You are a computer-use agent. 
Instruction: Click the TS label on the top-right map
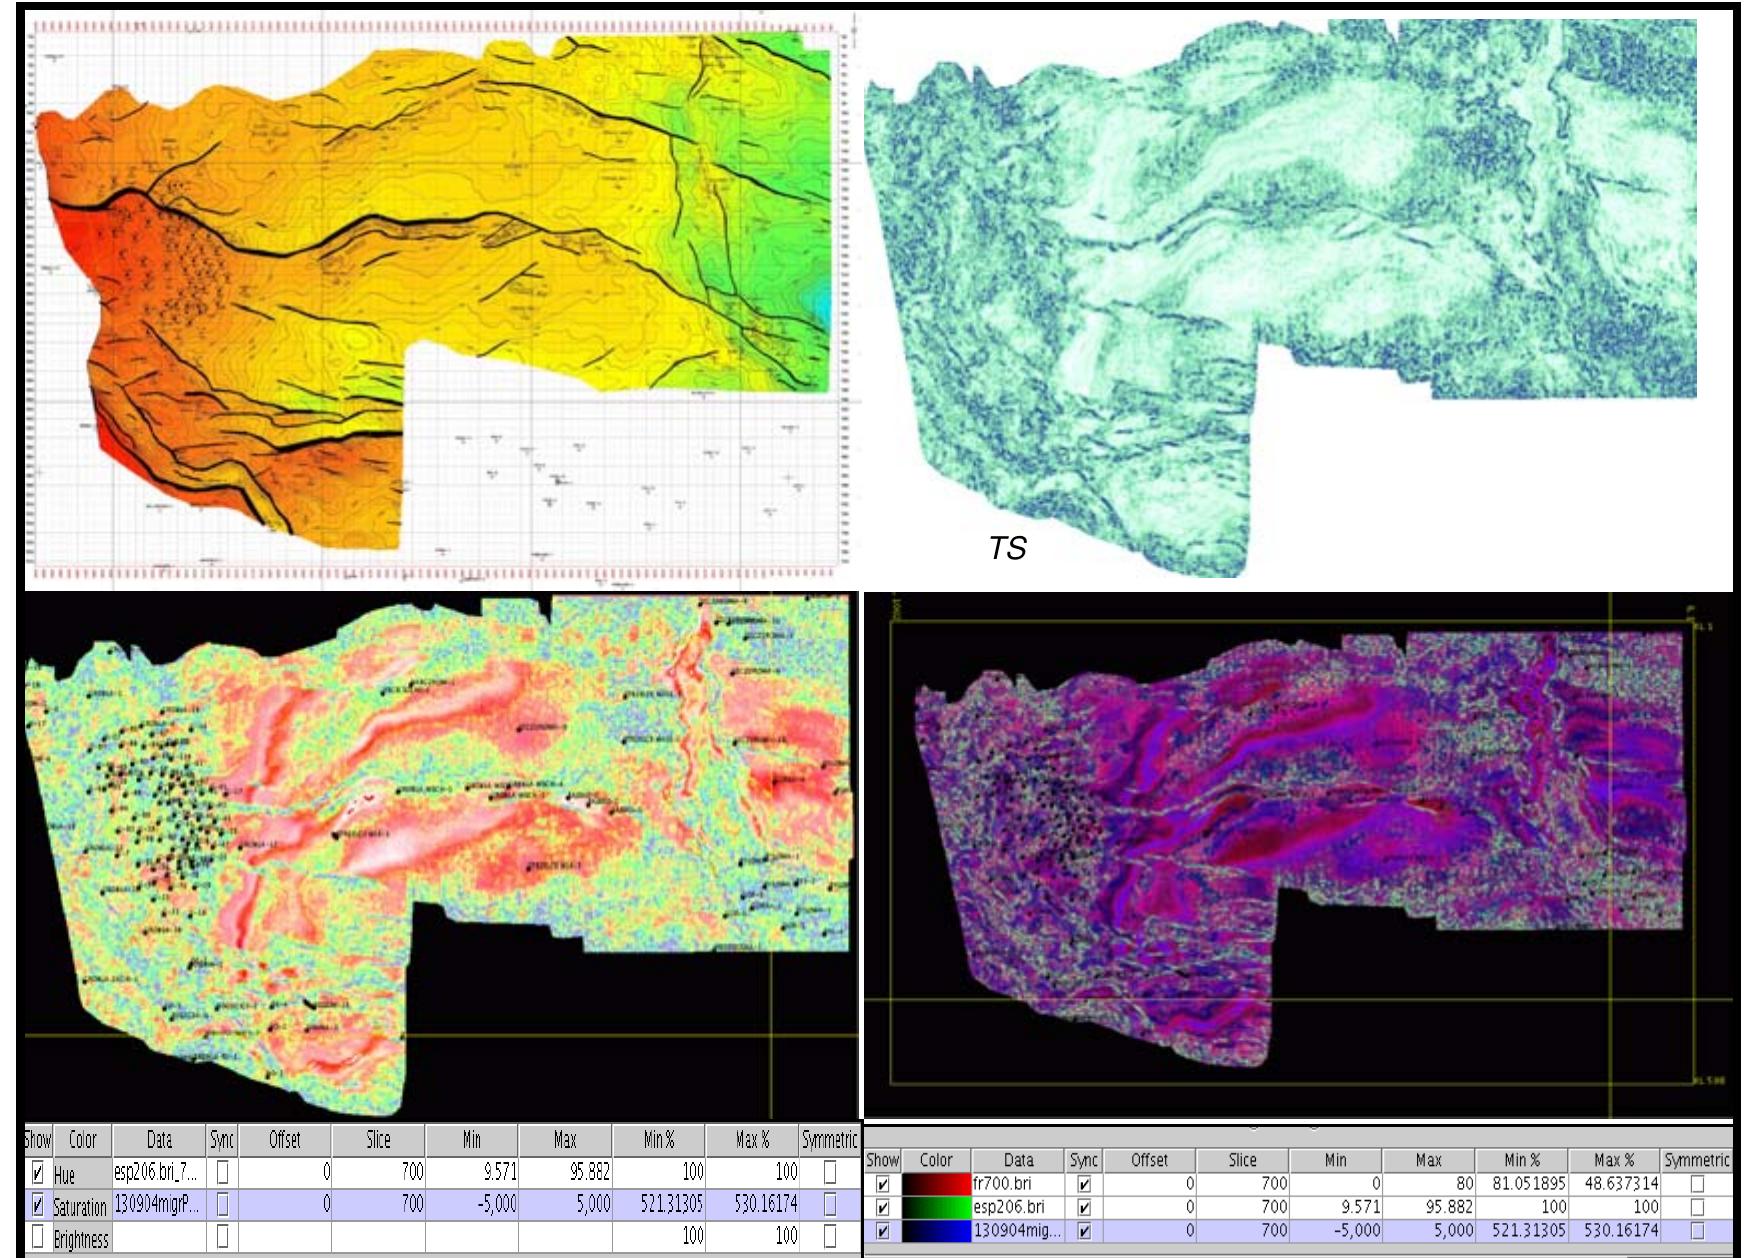(1007, 548)
